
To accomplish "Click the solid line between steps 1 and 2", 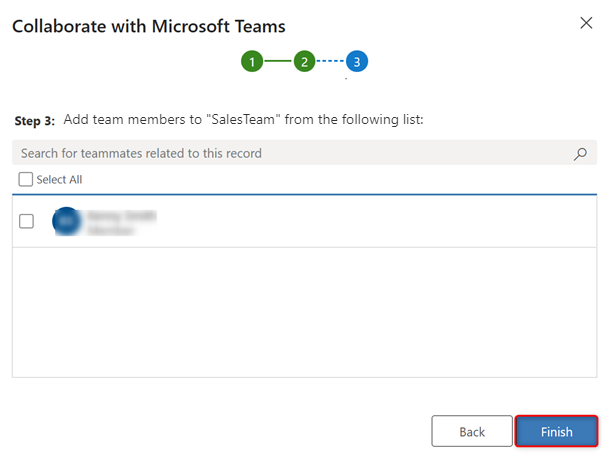I will pyautogui.click(x=278, y=61).
